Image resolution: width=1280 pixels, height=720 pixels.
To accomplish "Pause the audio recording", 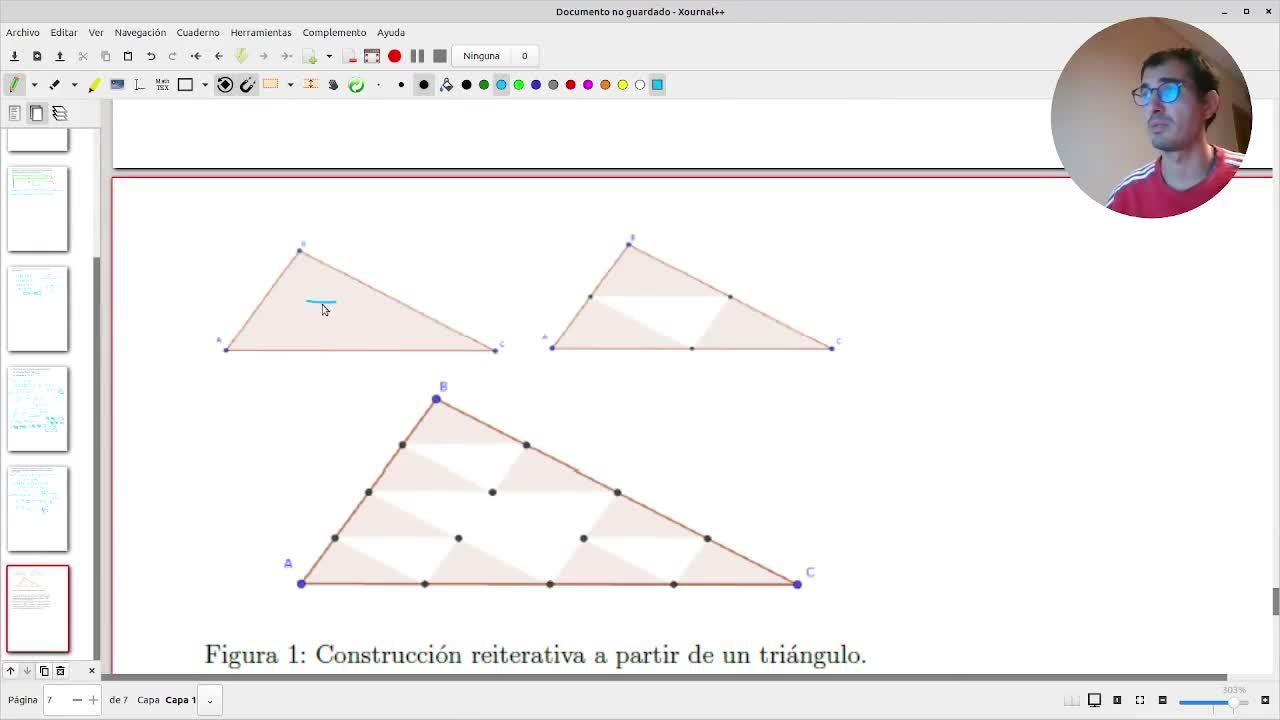I will coord(417,56).
